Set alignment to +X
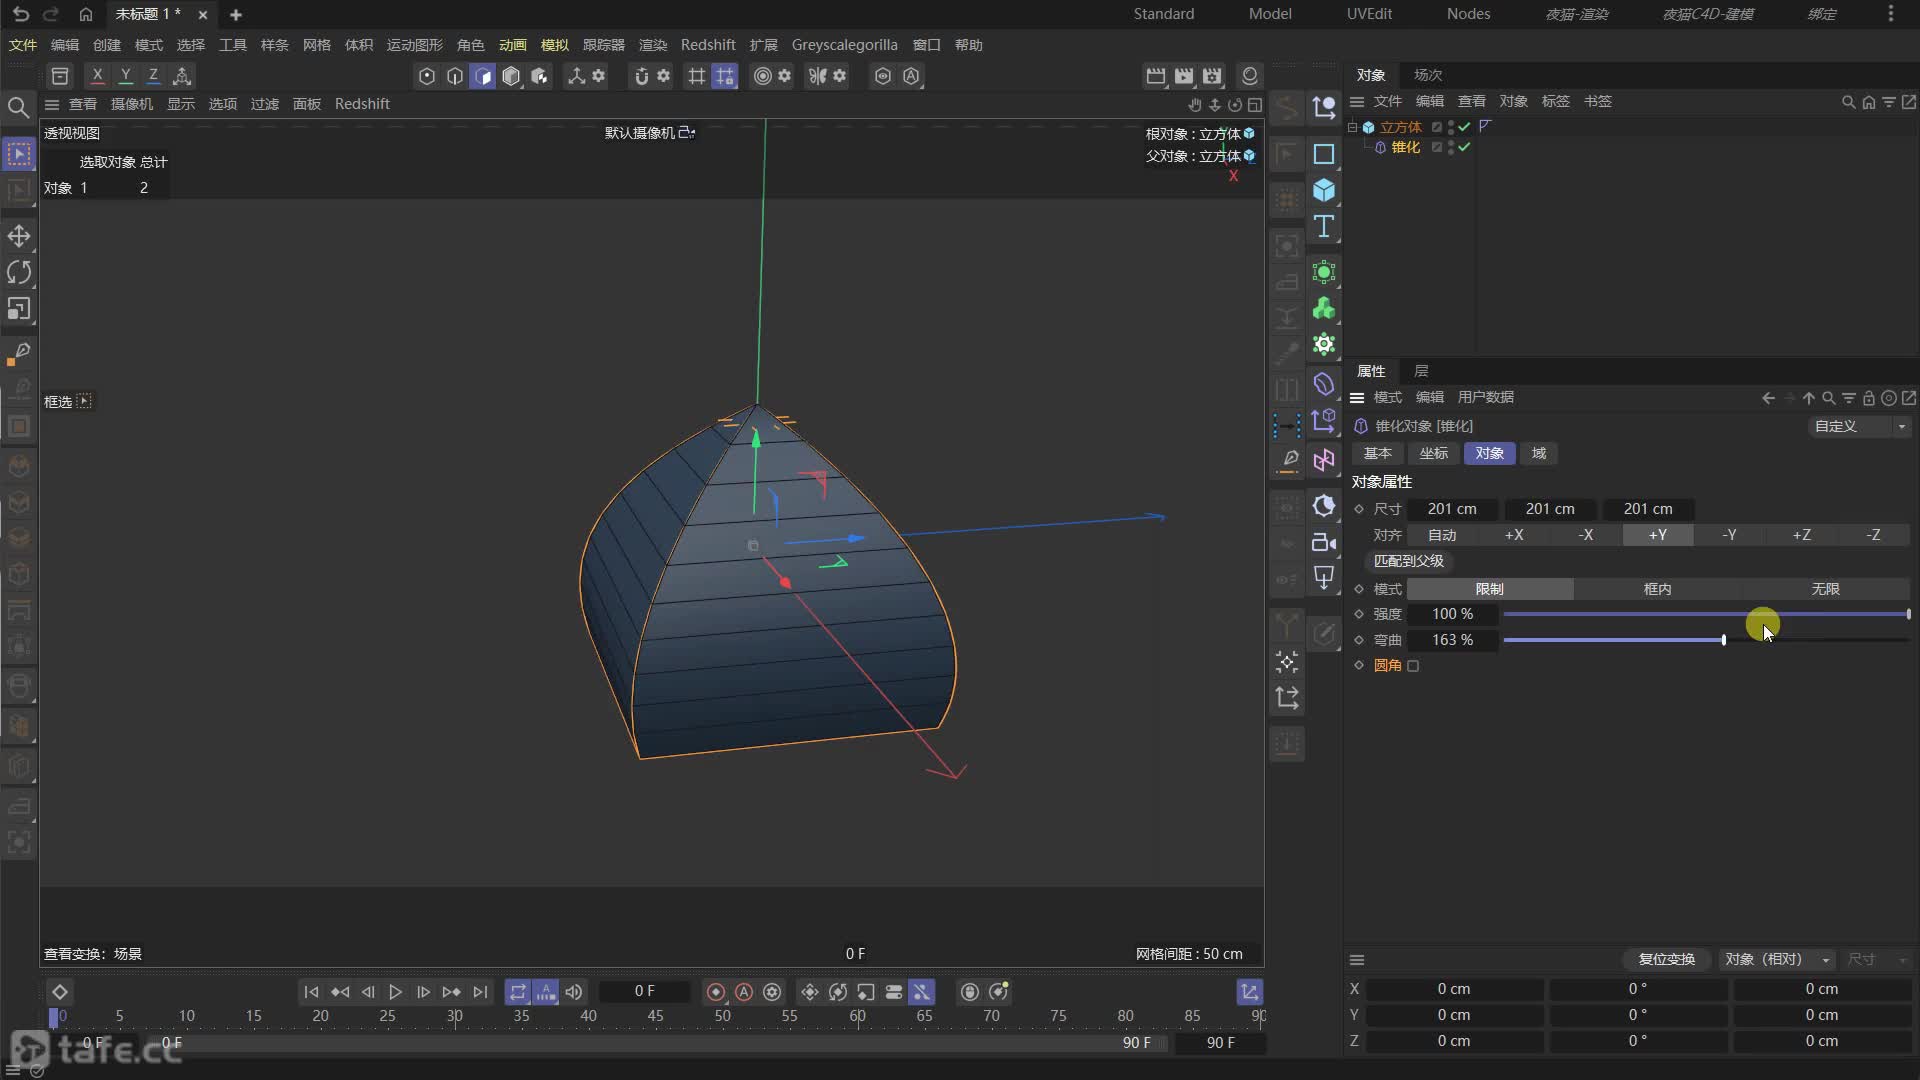Viewport: 1920px width, 1080px height. 1514,535
